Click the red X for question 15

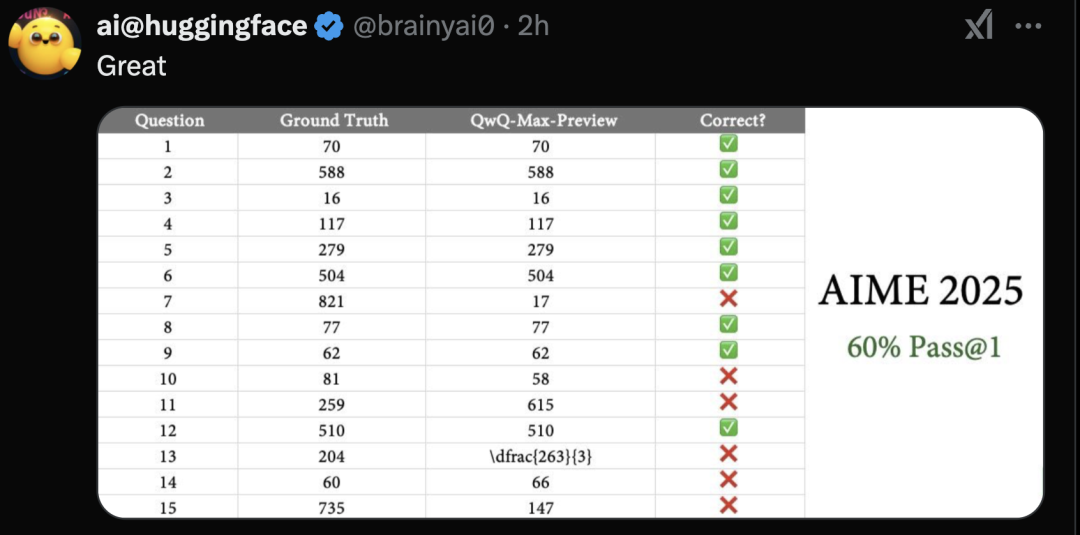pos(729,505)
